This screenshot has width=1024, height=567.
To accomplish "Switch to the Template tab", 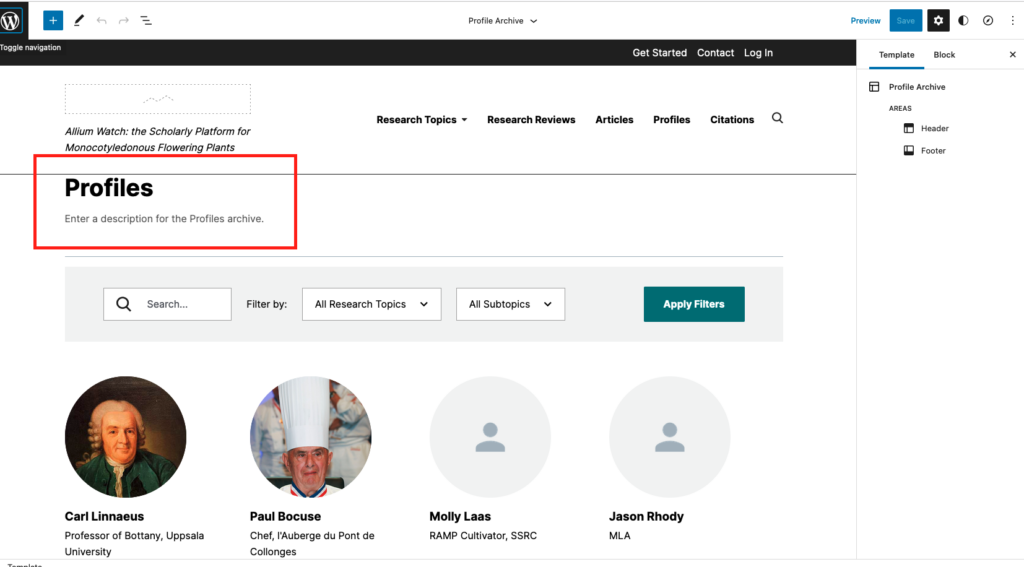I will click(x=896, y=55).
